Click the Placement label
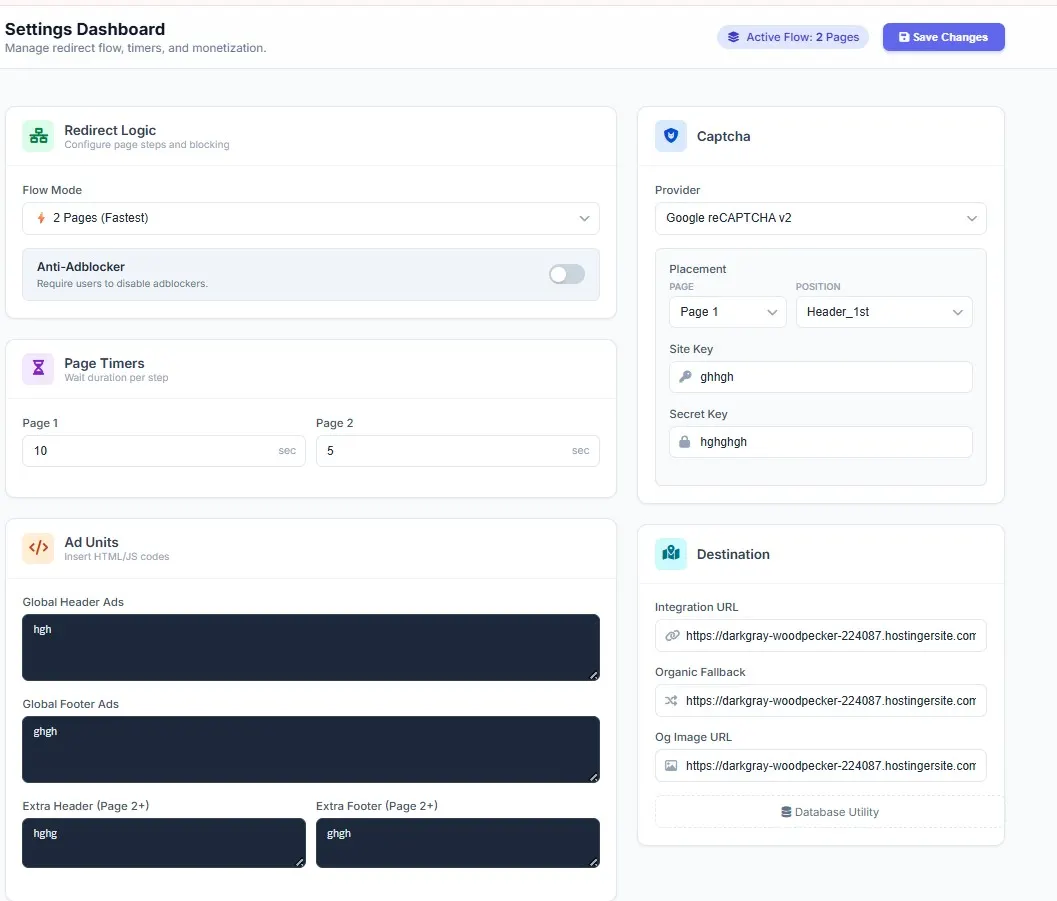The height and width of the screenshot is (901, 1057). pyautogui.click(x=698, y=269)
